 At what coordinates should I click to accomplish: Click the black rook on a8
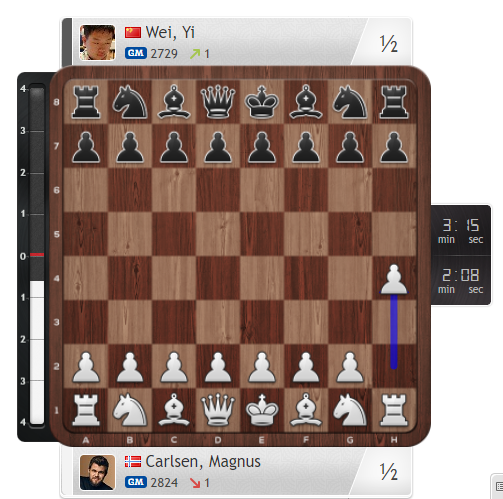(x=86, y=102)
